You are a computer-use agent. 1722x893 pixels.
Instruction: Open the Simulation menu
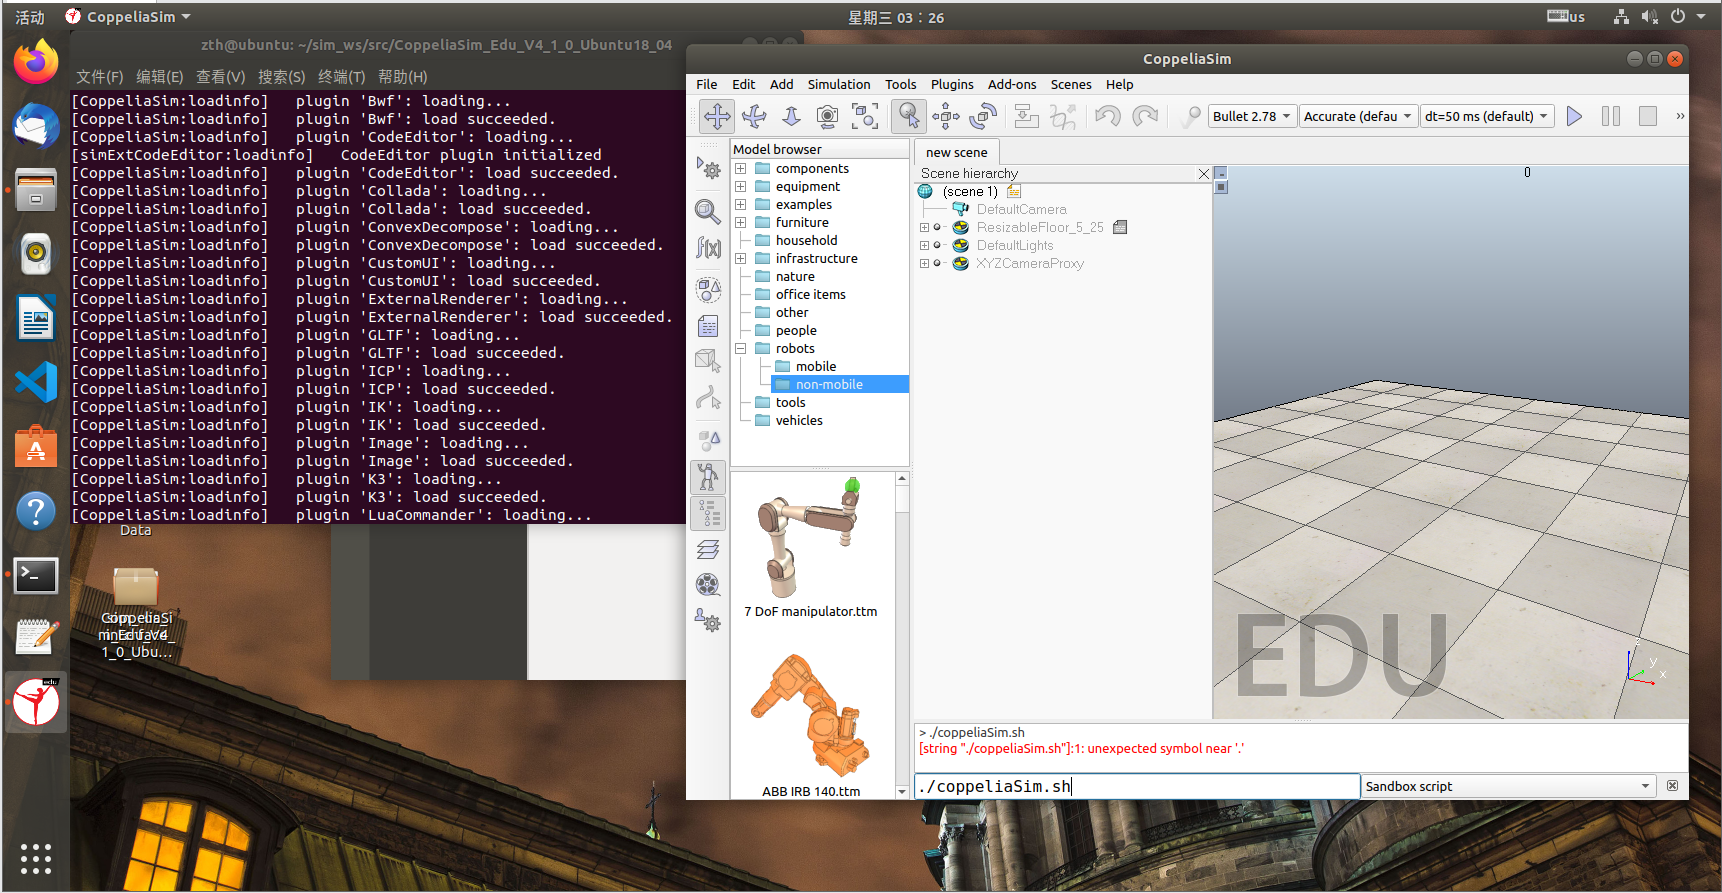pos(839,85)
